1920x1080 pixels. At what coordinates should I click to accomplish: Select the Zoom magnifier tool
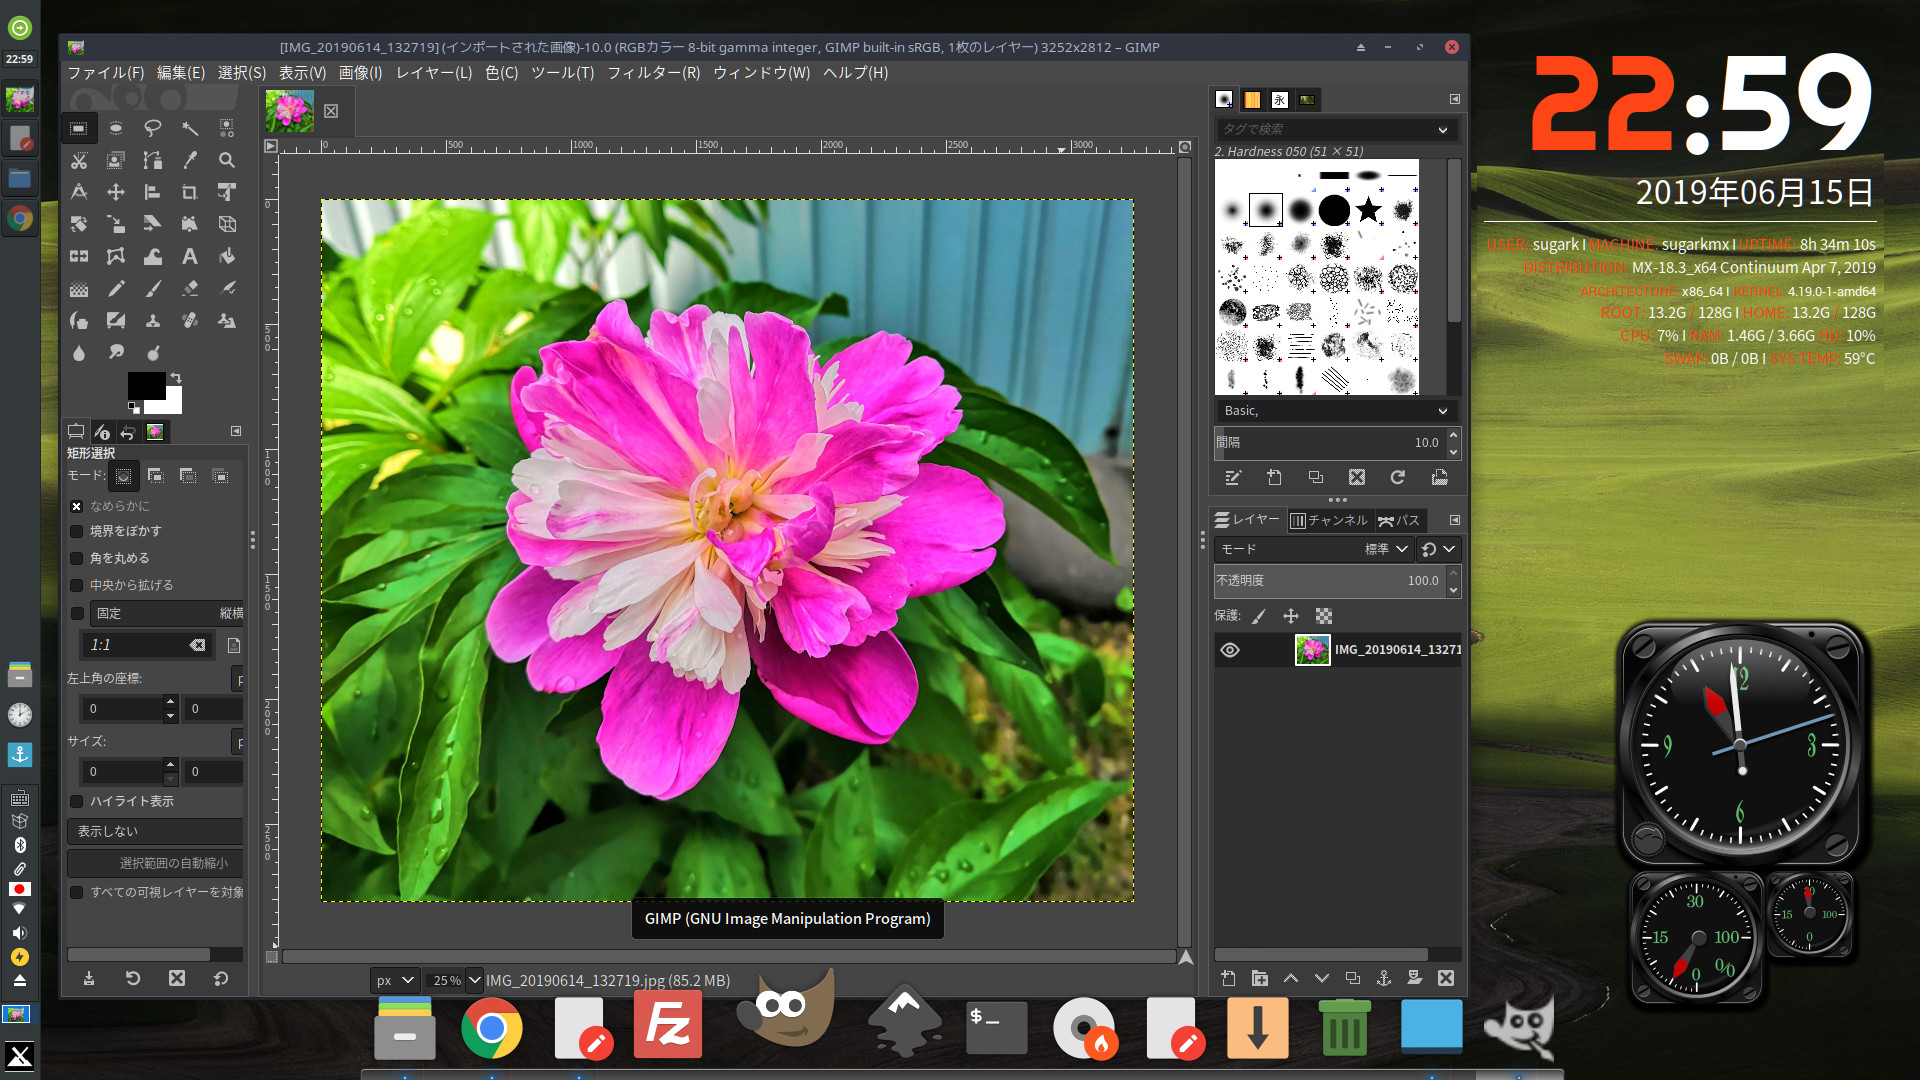[227, 160]
